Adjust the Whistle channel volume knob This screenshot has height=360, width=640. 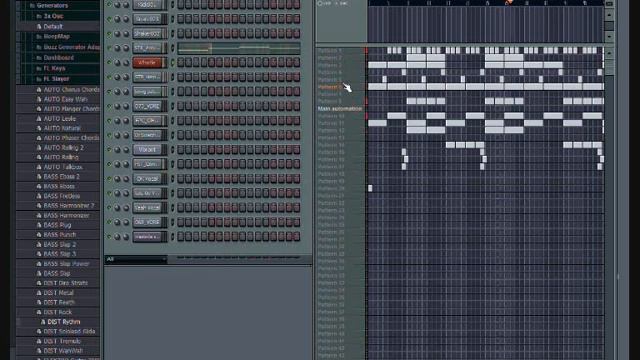[126, 63]
